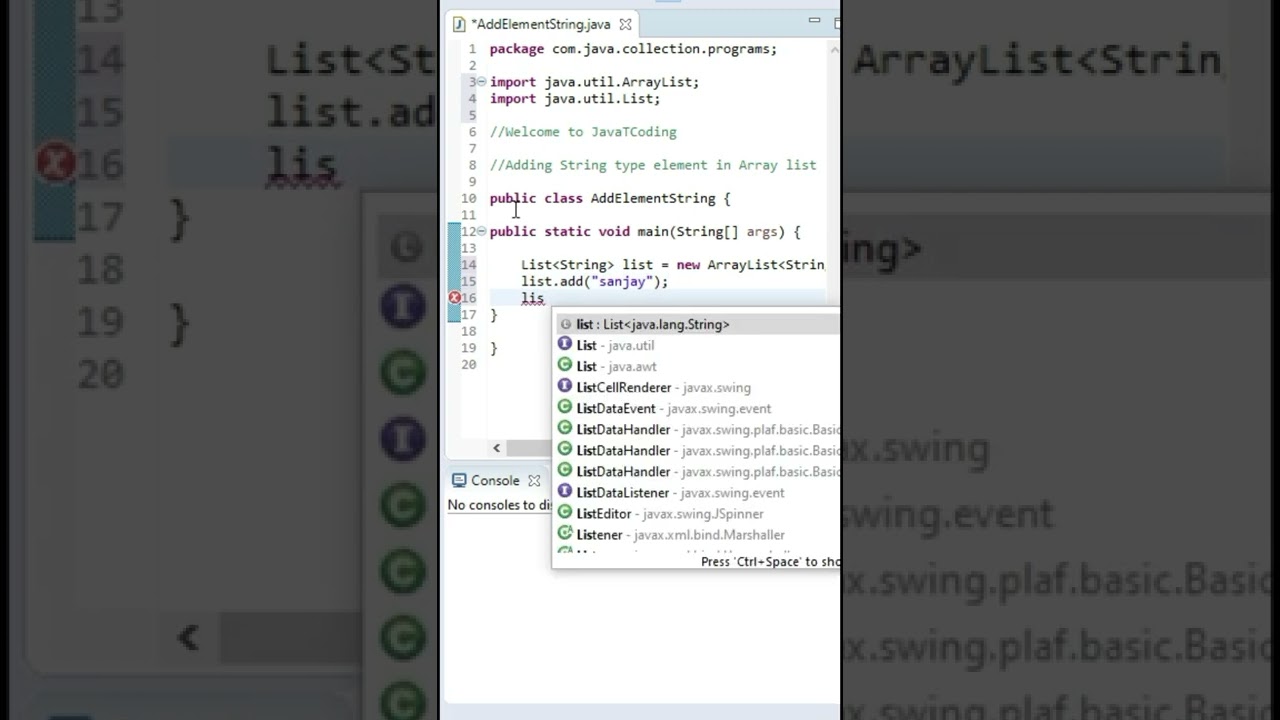Click line number 10 in the gutter
This screenshot has width=1280, height=720.
468,198
